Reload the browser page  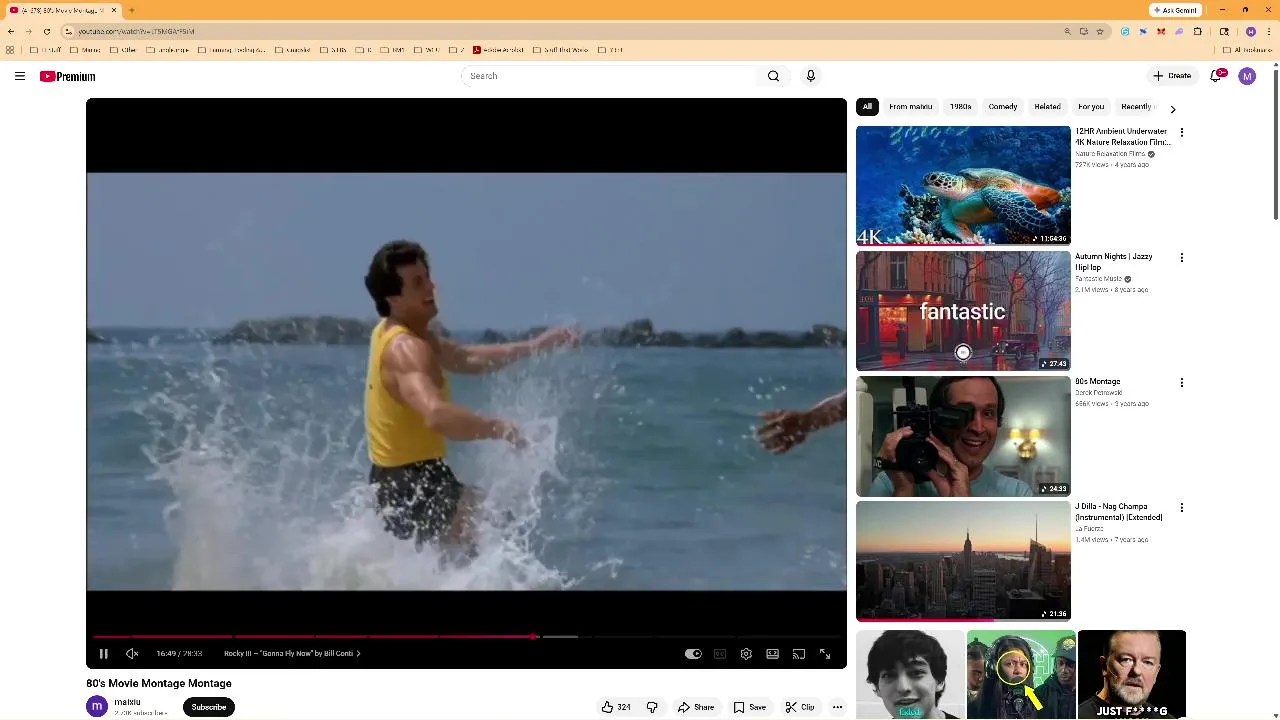tap(47, 31)
